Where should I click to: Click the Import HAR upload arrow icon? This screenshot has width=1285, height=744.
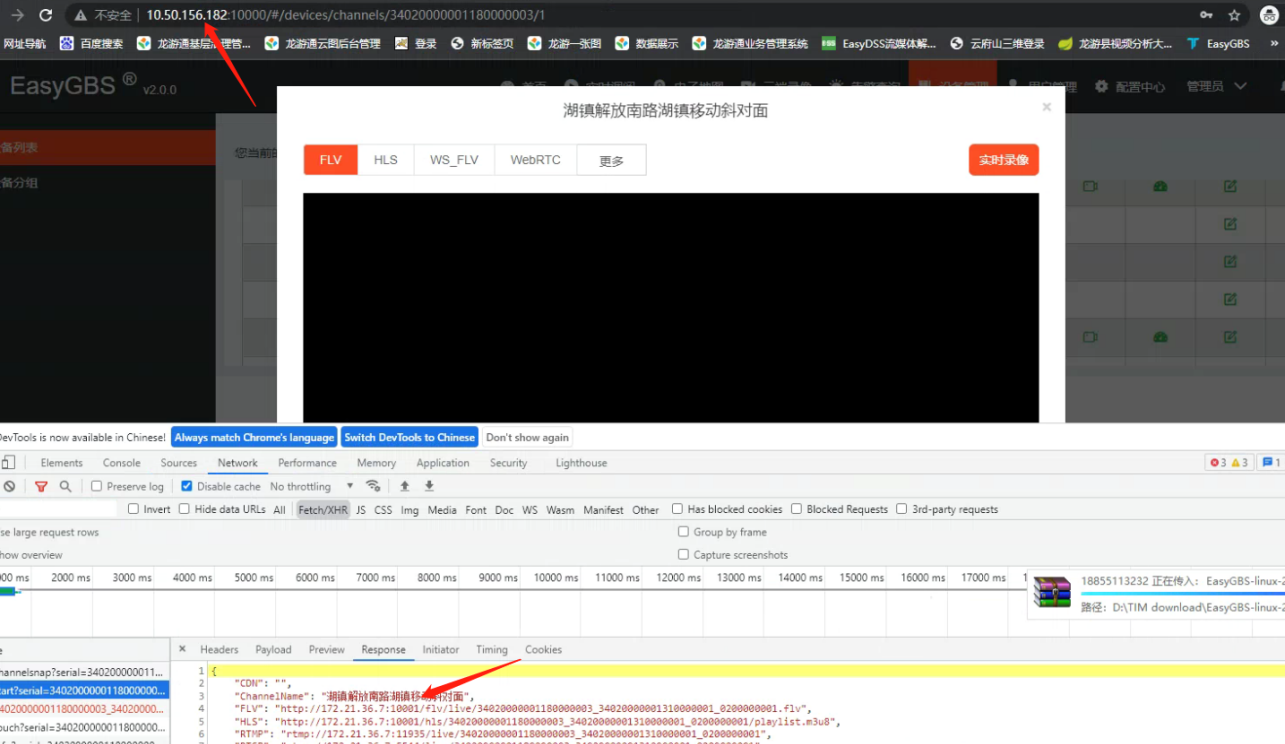click(x=405, y=486)
